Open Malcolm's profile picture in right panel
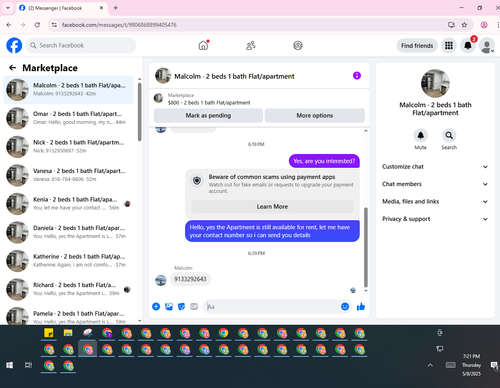The image size is (500, 388). point(435,83)
